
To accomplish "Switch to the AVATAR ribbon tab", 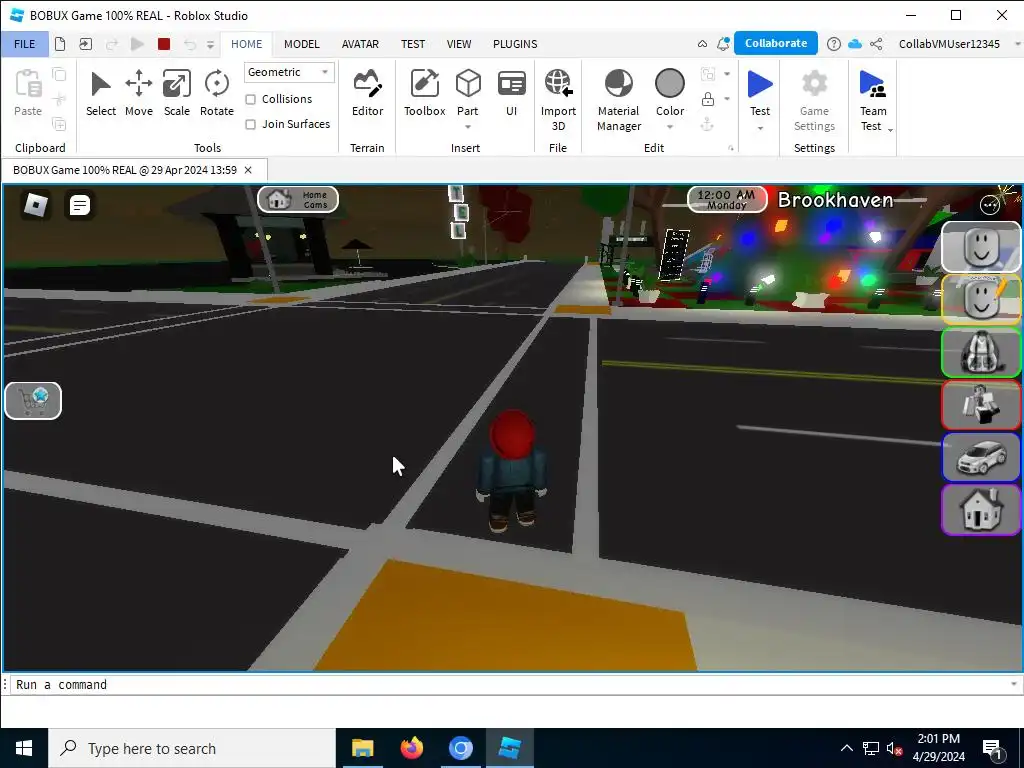I will pyautogui.click(x=360, y=44).
